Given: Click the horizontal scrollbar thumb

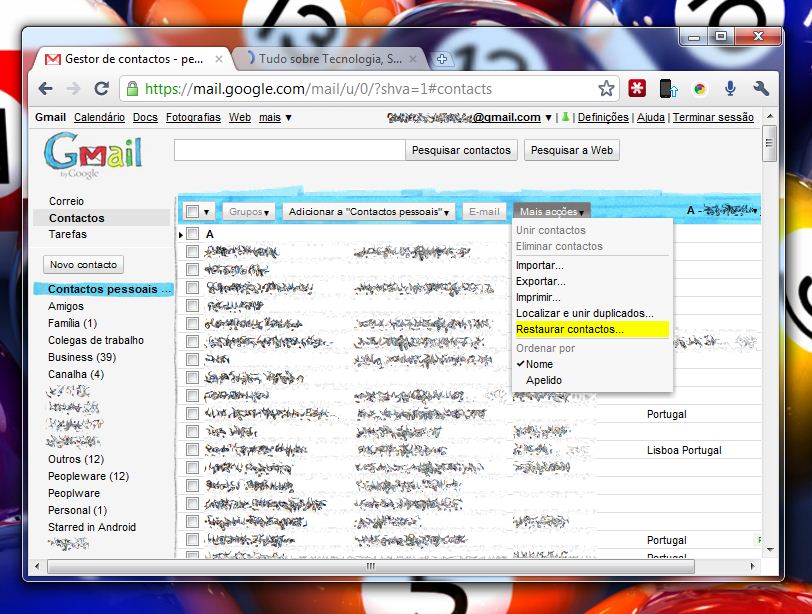Looking at the screenshot, I should 370,566.
